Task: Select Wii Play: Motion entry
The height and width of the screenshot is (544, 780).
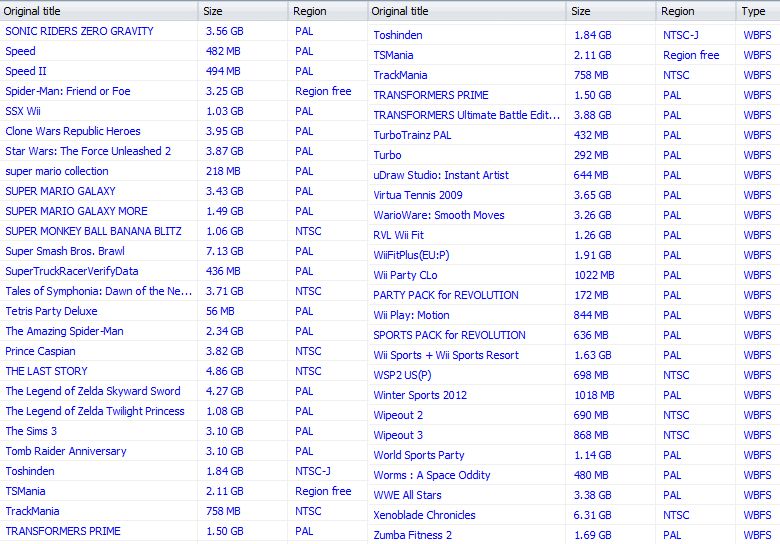Action: point(411,315)
